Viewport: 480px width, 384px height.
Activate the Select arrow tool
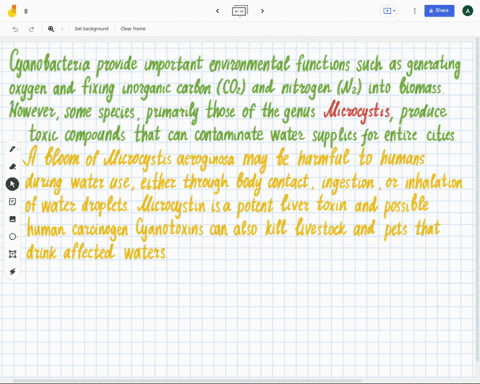point(12,184)
